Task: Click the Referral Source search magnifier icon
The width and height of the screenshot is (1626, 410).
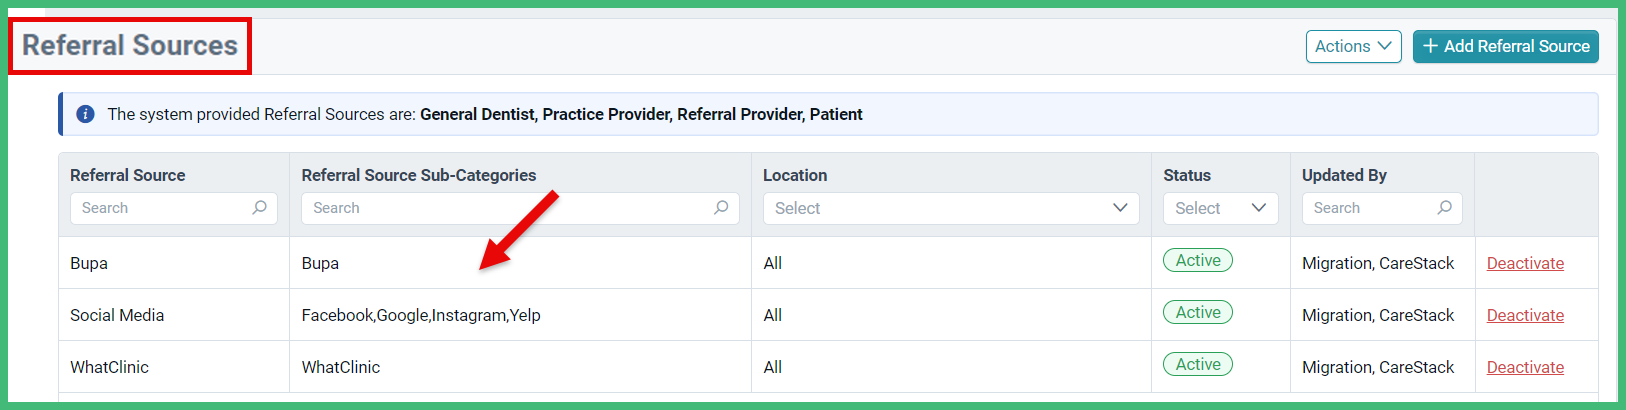Action: pos(260,208)
